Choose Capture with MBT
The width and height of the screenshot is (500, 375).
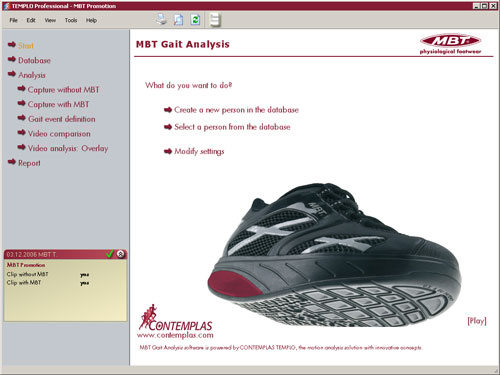[x=58, y=104]
